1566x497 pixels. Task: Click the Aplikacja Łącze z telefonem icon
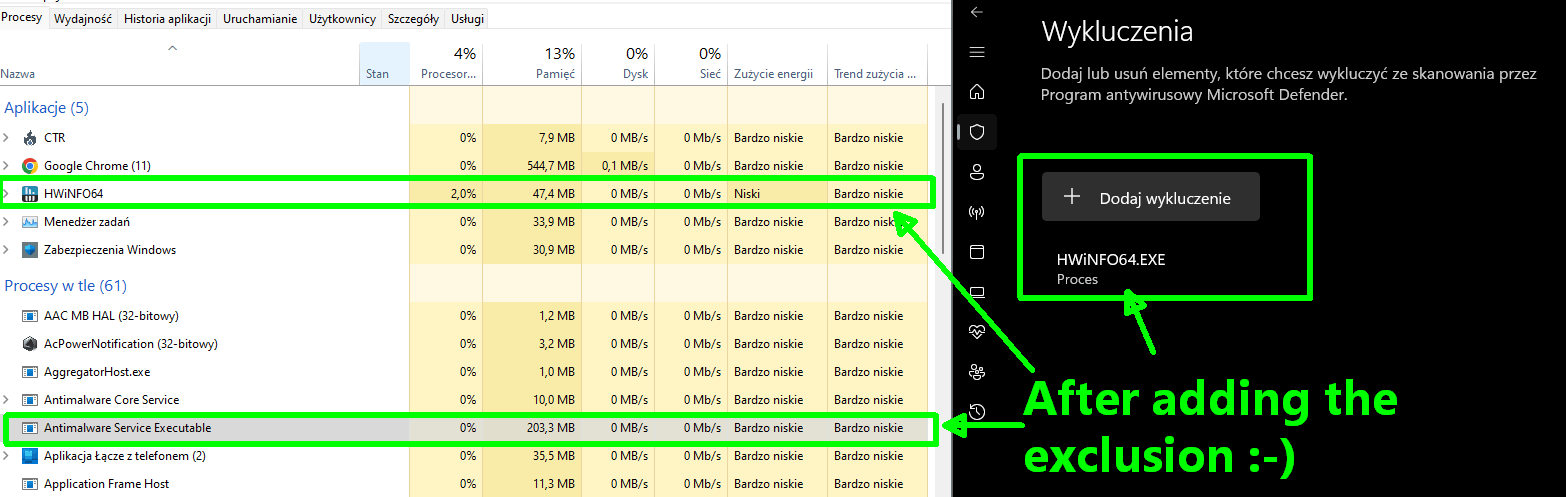(30, 456)
